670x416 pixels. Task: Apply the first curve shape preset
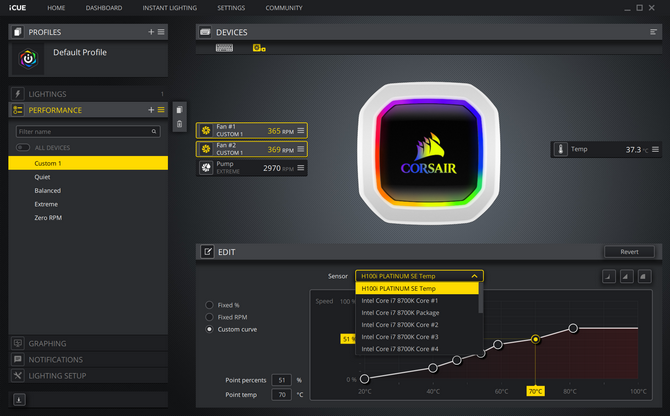coord(609,276)
